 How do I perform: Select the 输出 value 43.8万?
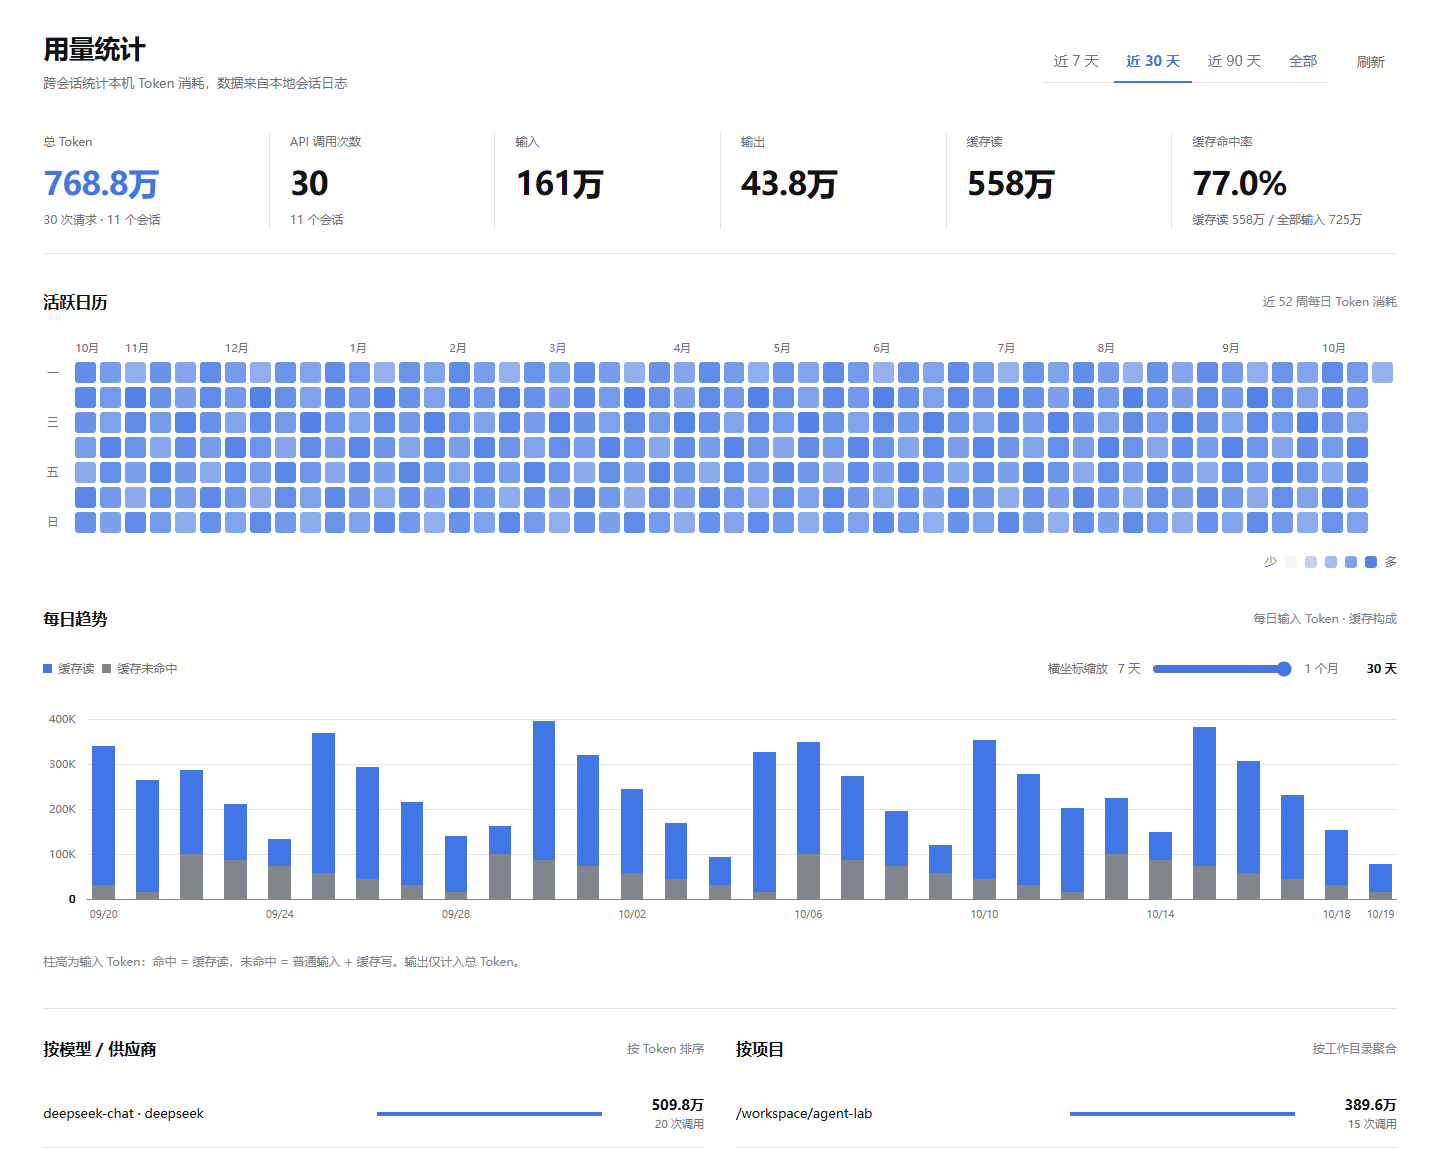tap(789, 184)
